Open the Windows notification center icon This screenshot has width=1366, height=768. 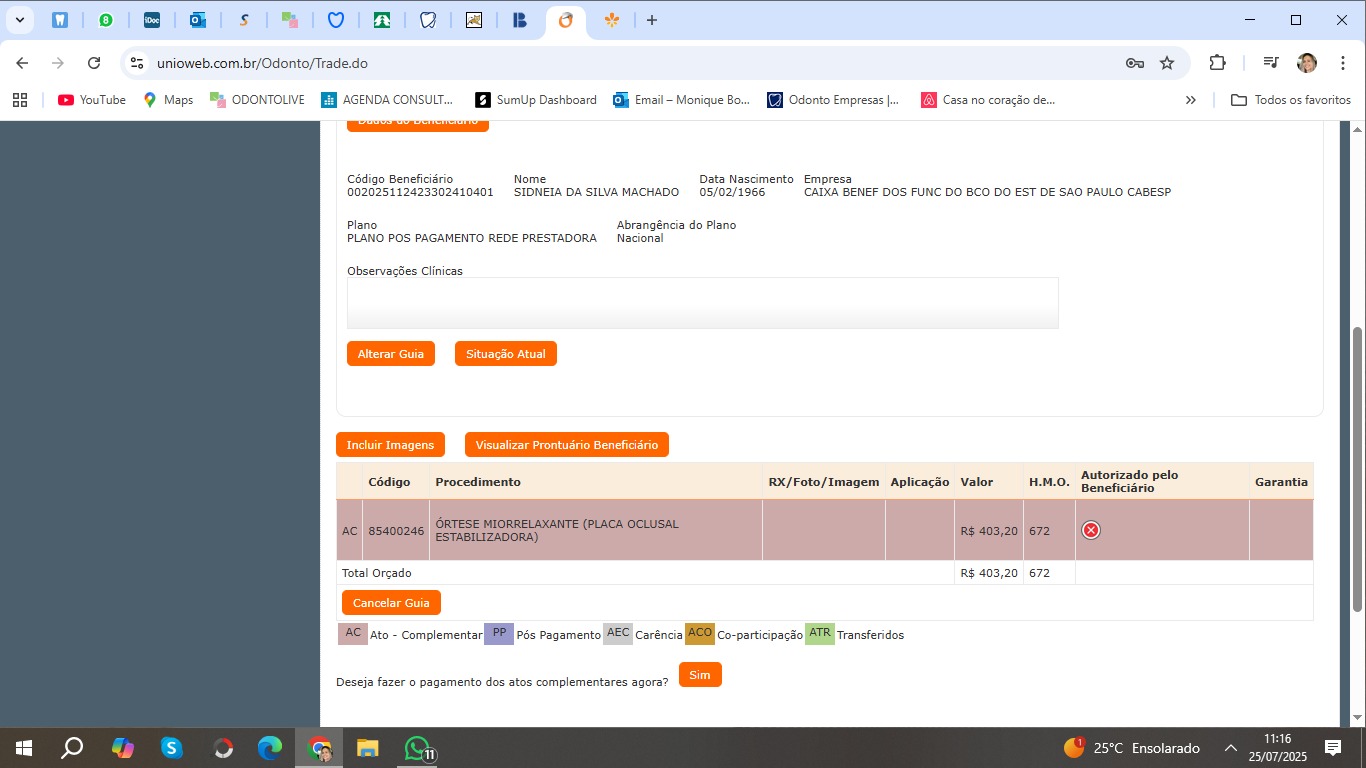[x=1333, y=748]
